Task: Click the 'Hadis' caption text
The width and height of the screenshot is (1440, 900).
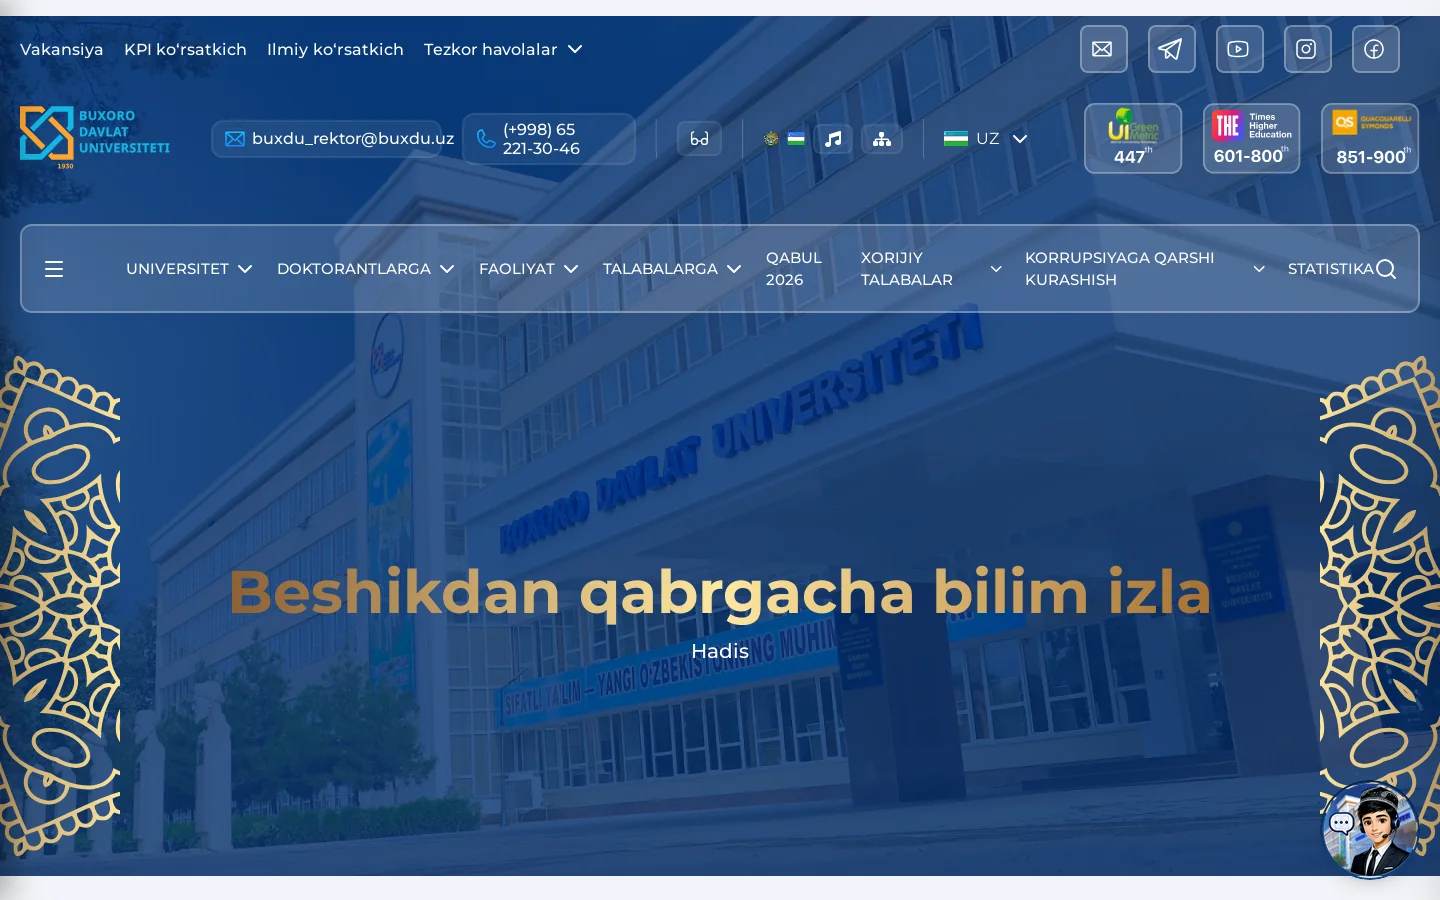Action: pos(720,651)
